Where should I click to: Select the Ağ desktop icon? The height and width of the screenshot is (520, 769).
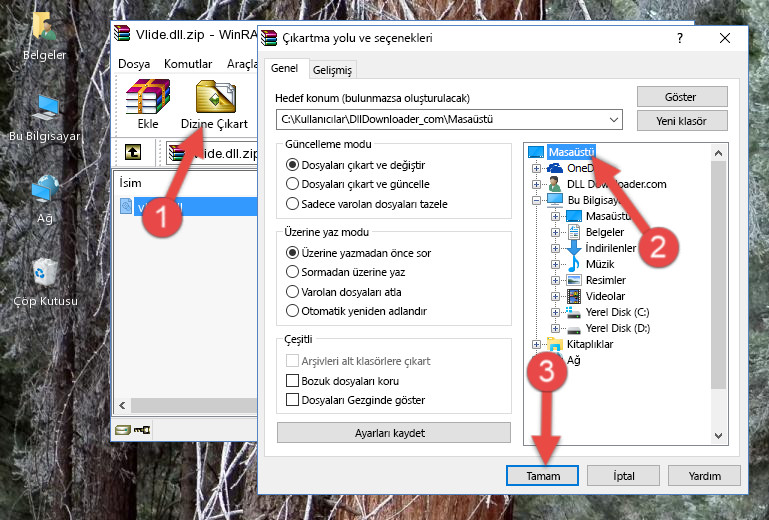click(x=45, y=200)
